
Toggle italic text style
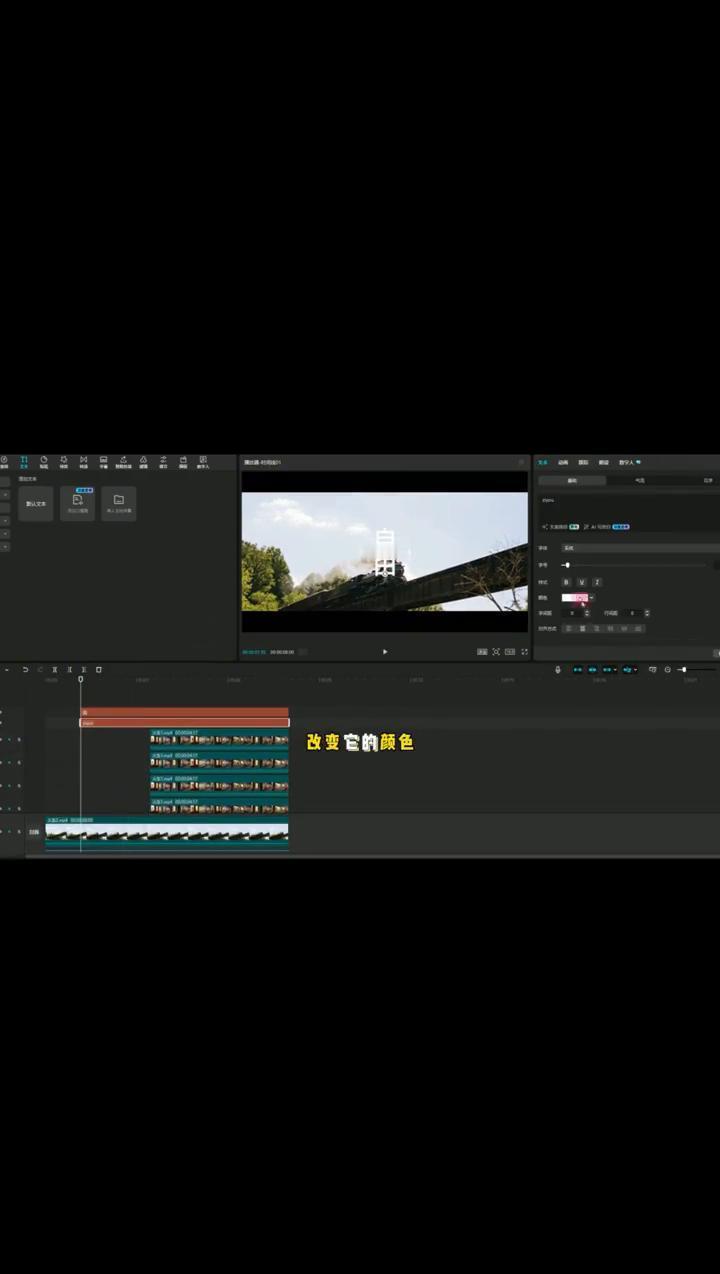coord(597,582)
